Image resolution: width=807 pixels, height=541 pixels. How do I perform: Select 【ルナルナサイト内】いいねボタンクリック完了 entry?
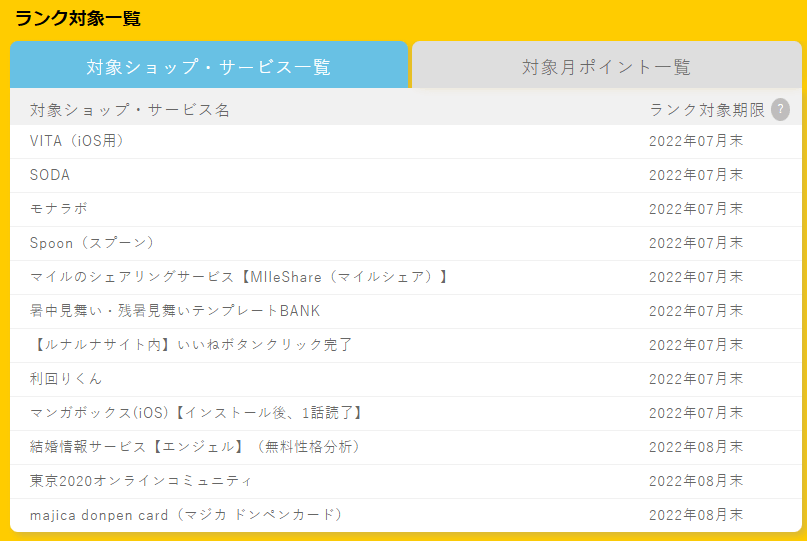[191, 345]
